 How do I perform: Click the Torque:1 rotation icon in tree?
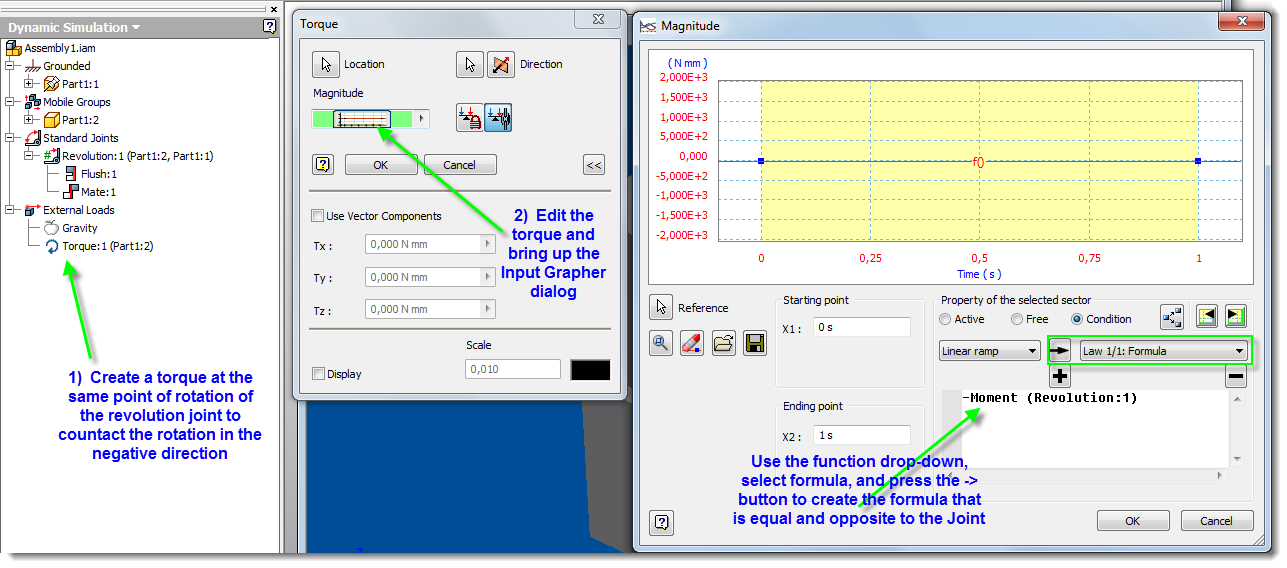pos(52,246)
